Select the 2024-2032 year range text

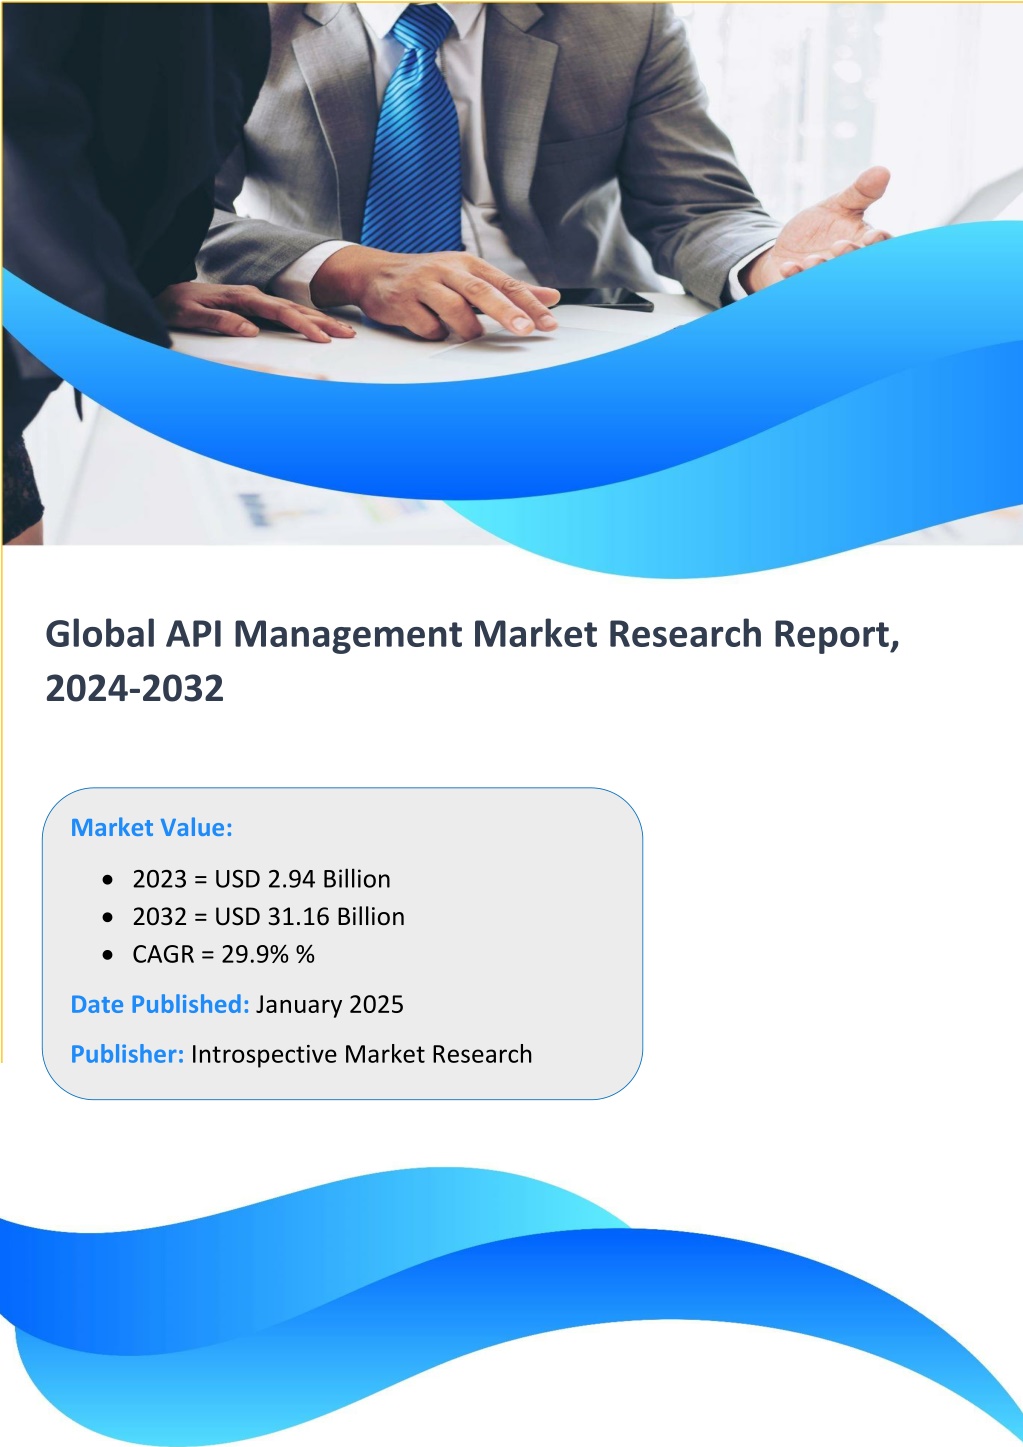point(135,689)
